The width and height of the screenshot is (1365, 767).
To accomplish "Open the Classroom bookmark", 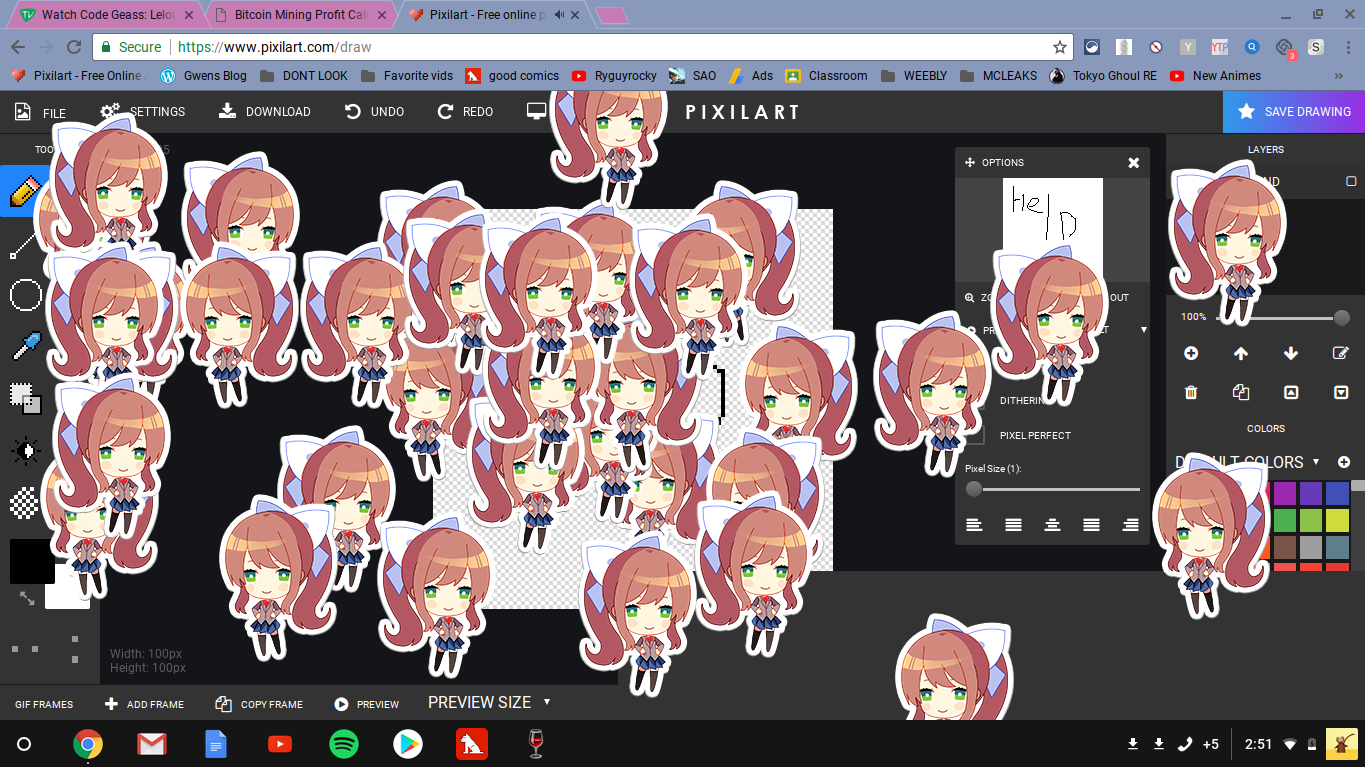I will (x=826, y=75).
